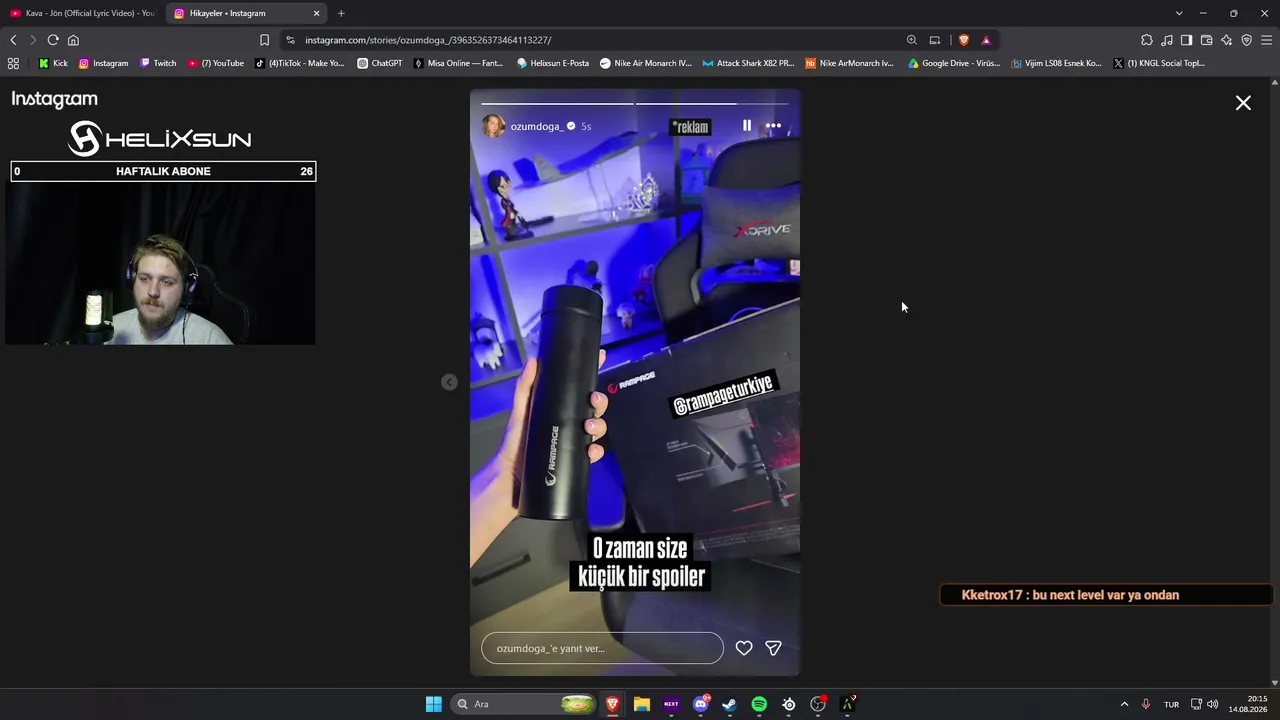Screen dimensions: 1280x720
Task: Open the Helixsun E-Posta bookmark
Action: click(553, 63)
